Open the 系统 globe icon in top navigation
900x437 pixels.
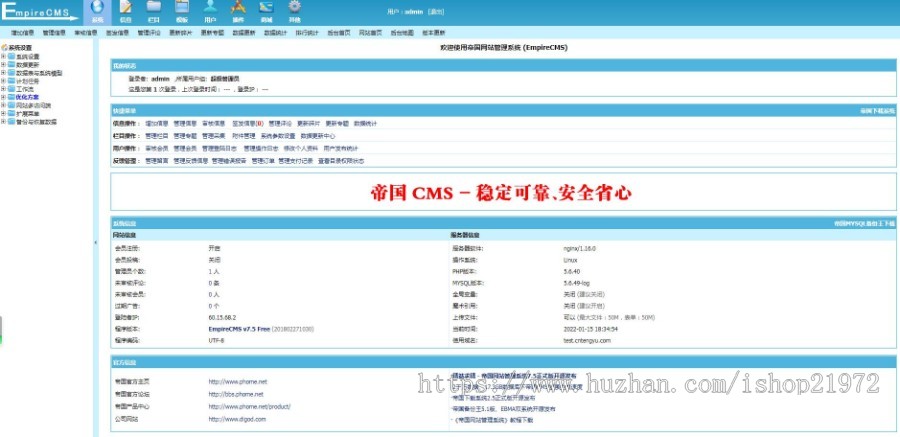coord(98,7)
